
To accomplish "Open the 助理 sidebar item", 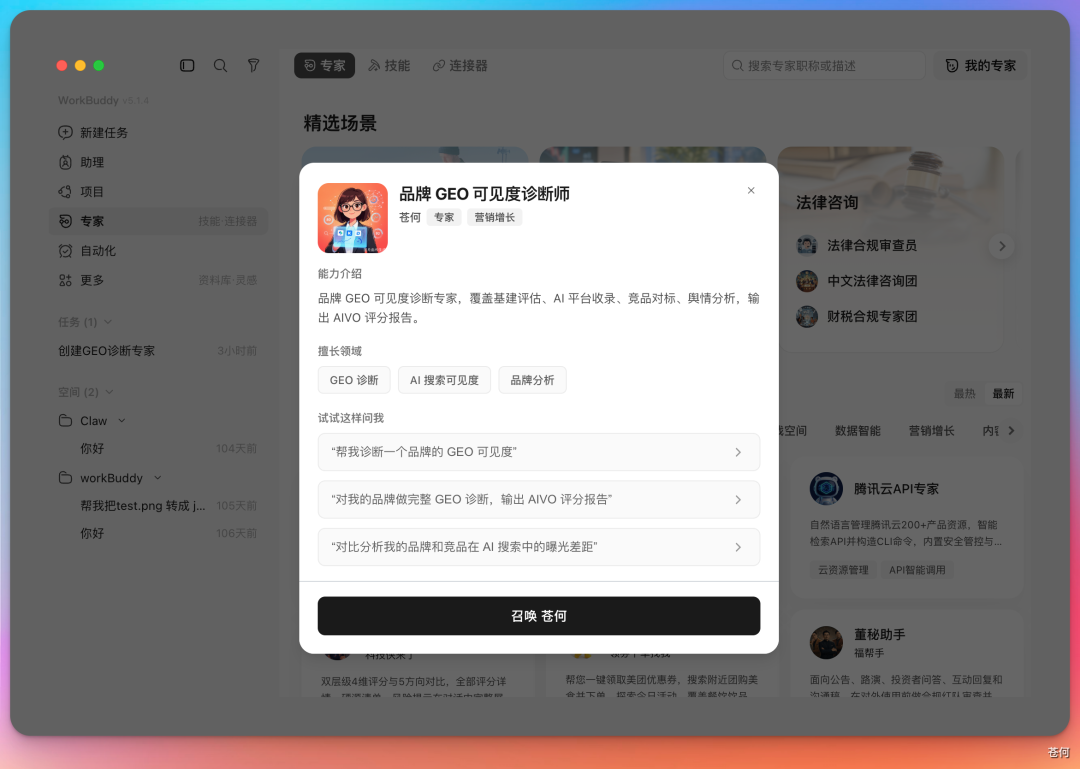I will point(158,162).
